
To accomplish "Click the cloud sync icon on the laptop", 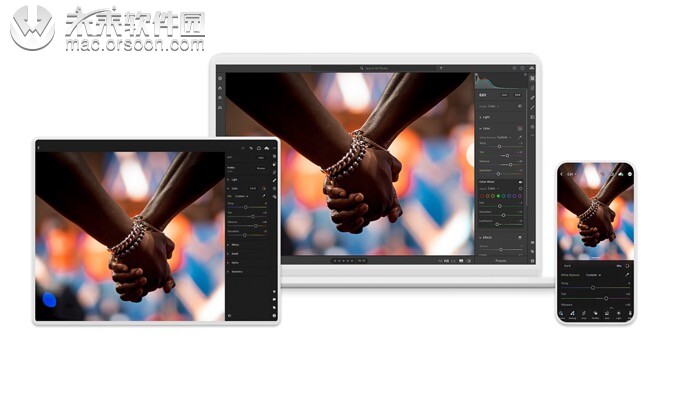I will click(532, 68).
